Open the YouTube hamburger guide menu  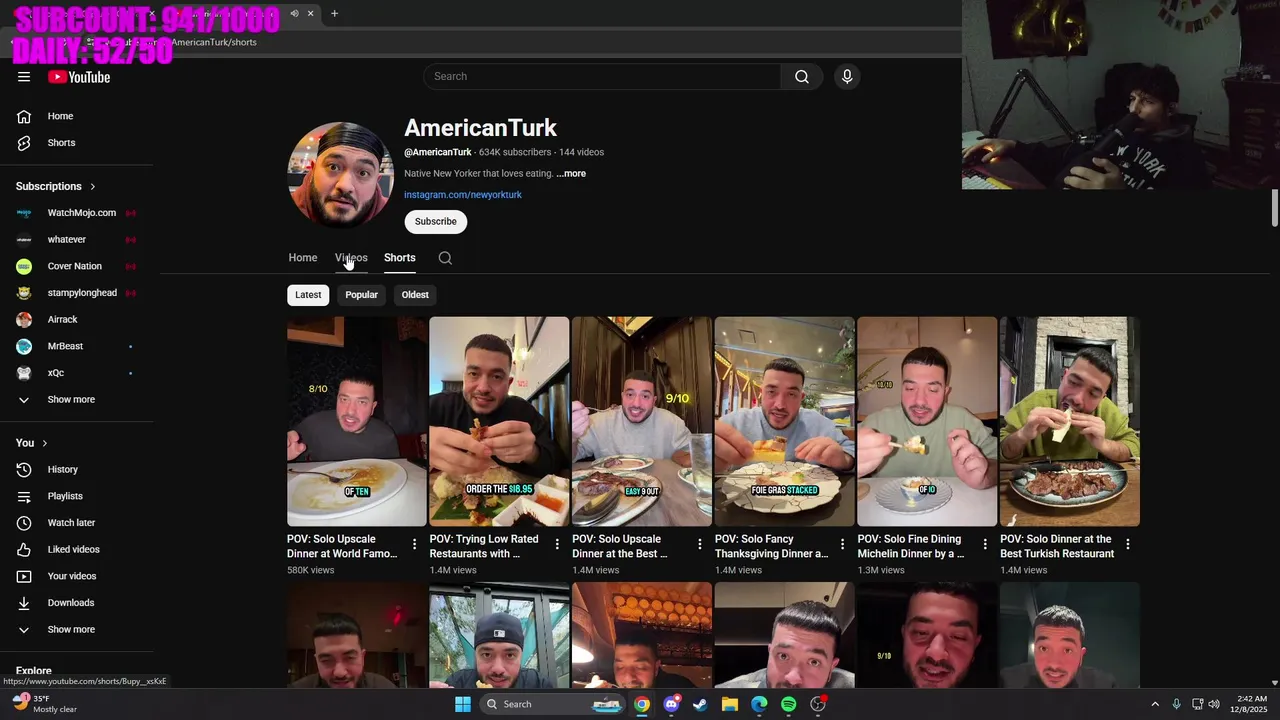(24, 77)
